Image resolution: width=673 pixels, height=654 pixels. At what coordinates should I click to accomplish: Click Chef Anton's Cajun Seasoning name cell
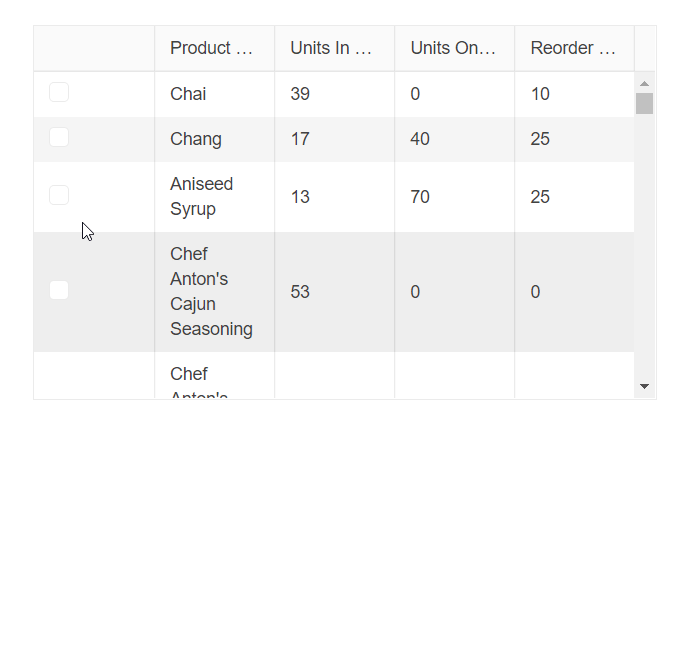[x=211, y=291]
